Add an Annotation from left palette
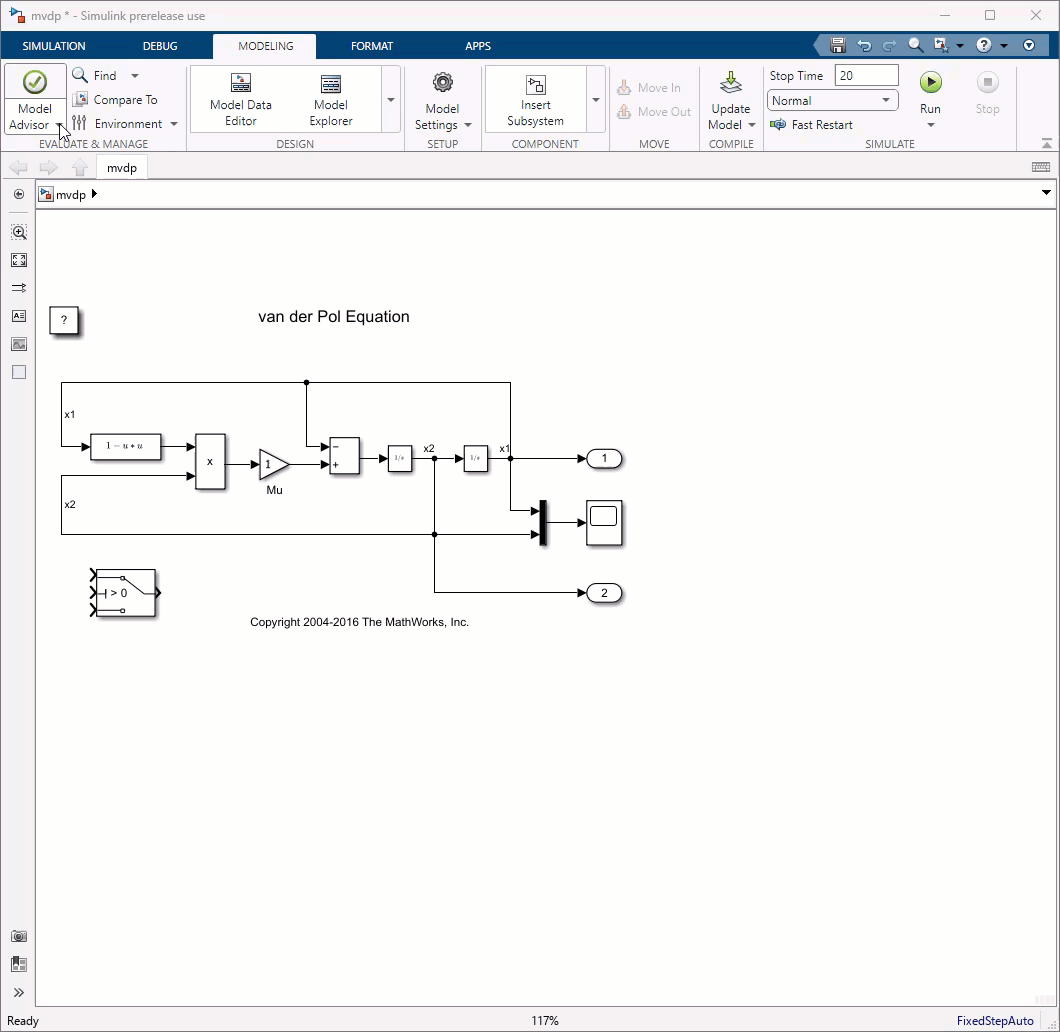This screenshot has height=1032, width=1060. click(x=19, y=316)
